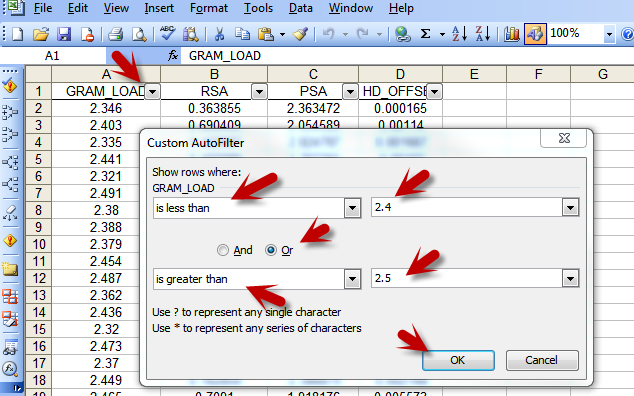The height and width of the screenshot is (396, 634).
Task: Click the Redo arrow icon
Action: coord(363,34)
